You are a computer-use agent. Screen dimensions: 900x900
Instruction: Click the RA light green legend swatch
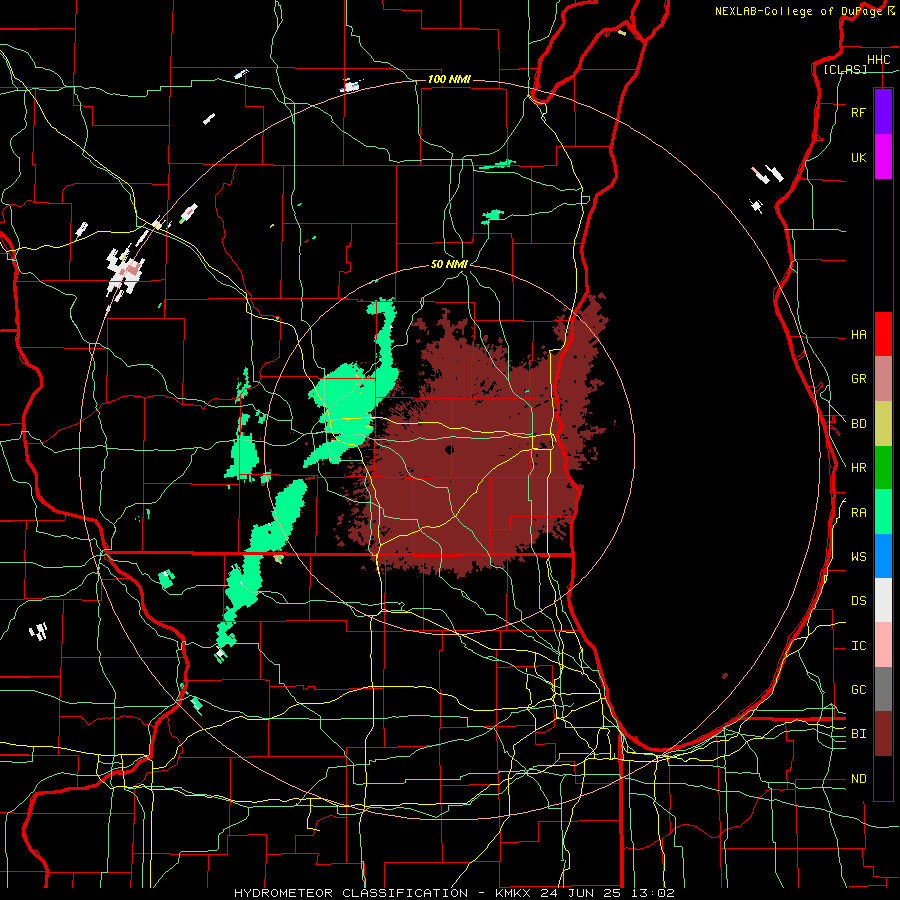(x=883, y=512)
